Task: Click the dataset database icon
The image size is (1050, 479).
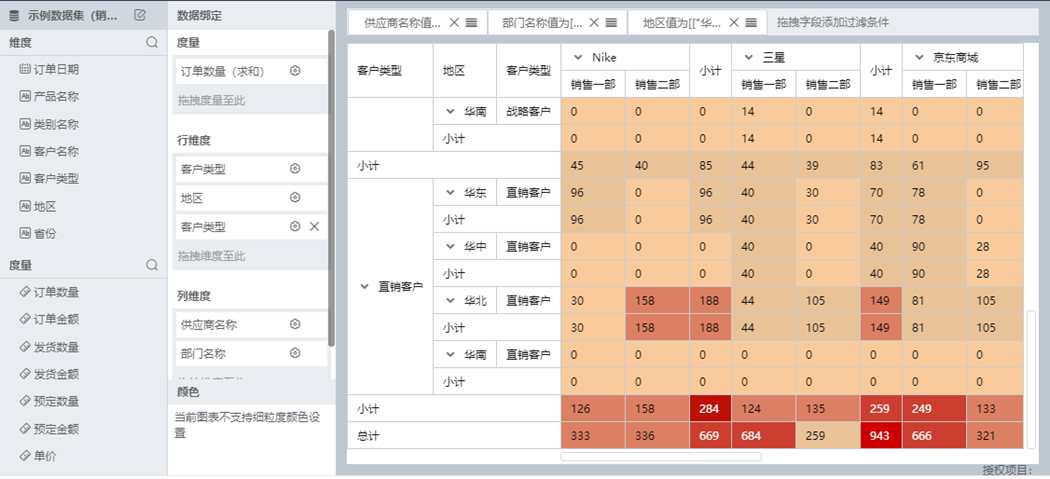Action: (15, 15)
